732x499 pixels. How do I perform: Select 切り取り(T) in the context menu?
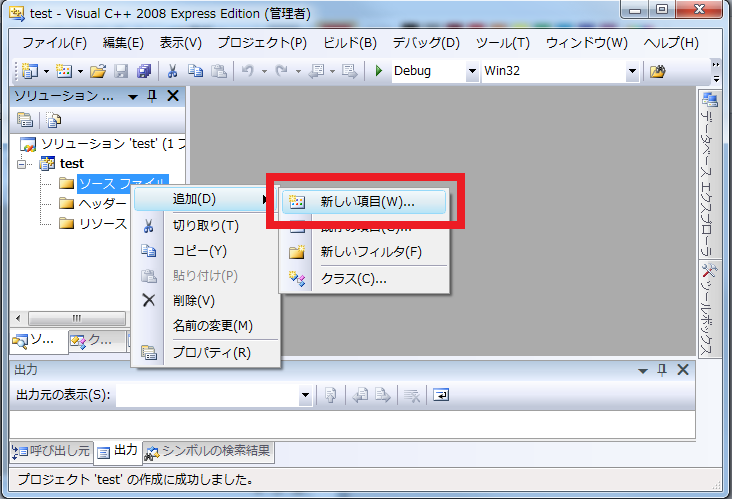click(205, 226)
